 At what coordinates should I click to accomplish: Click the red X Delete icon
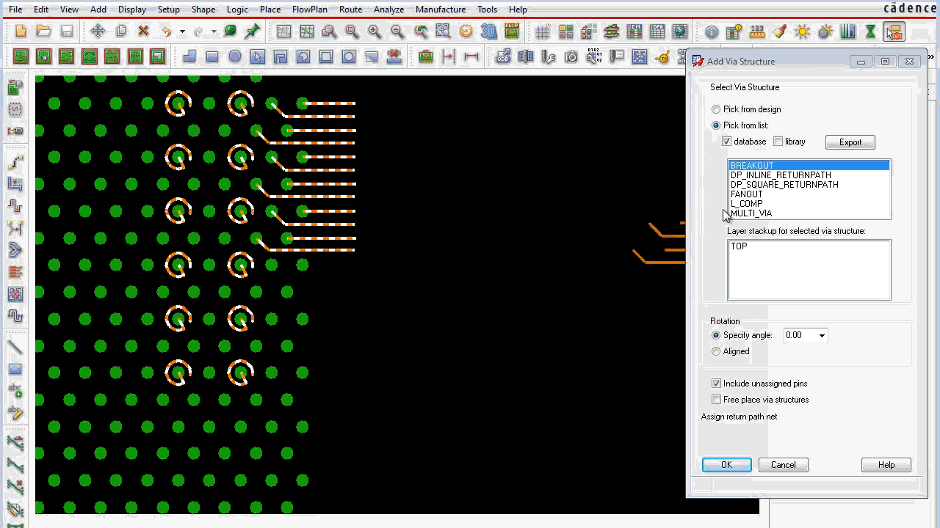(143, 31)
